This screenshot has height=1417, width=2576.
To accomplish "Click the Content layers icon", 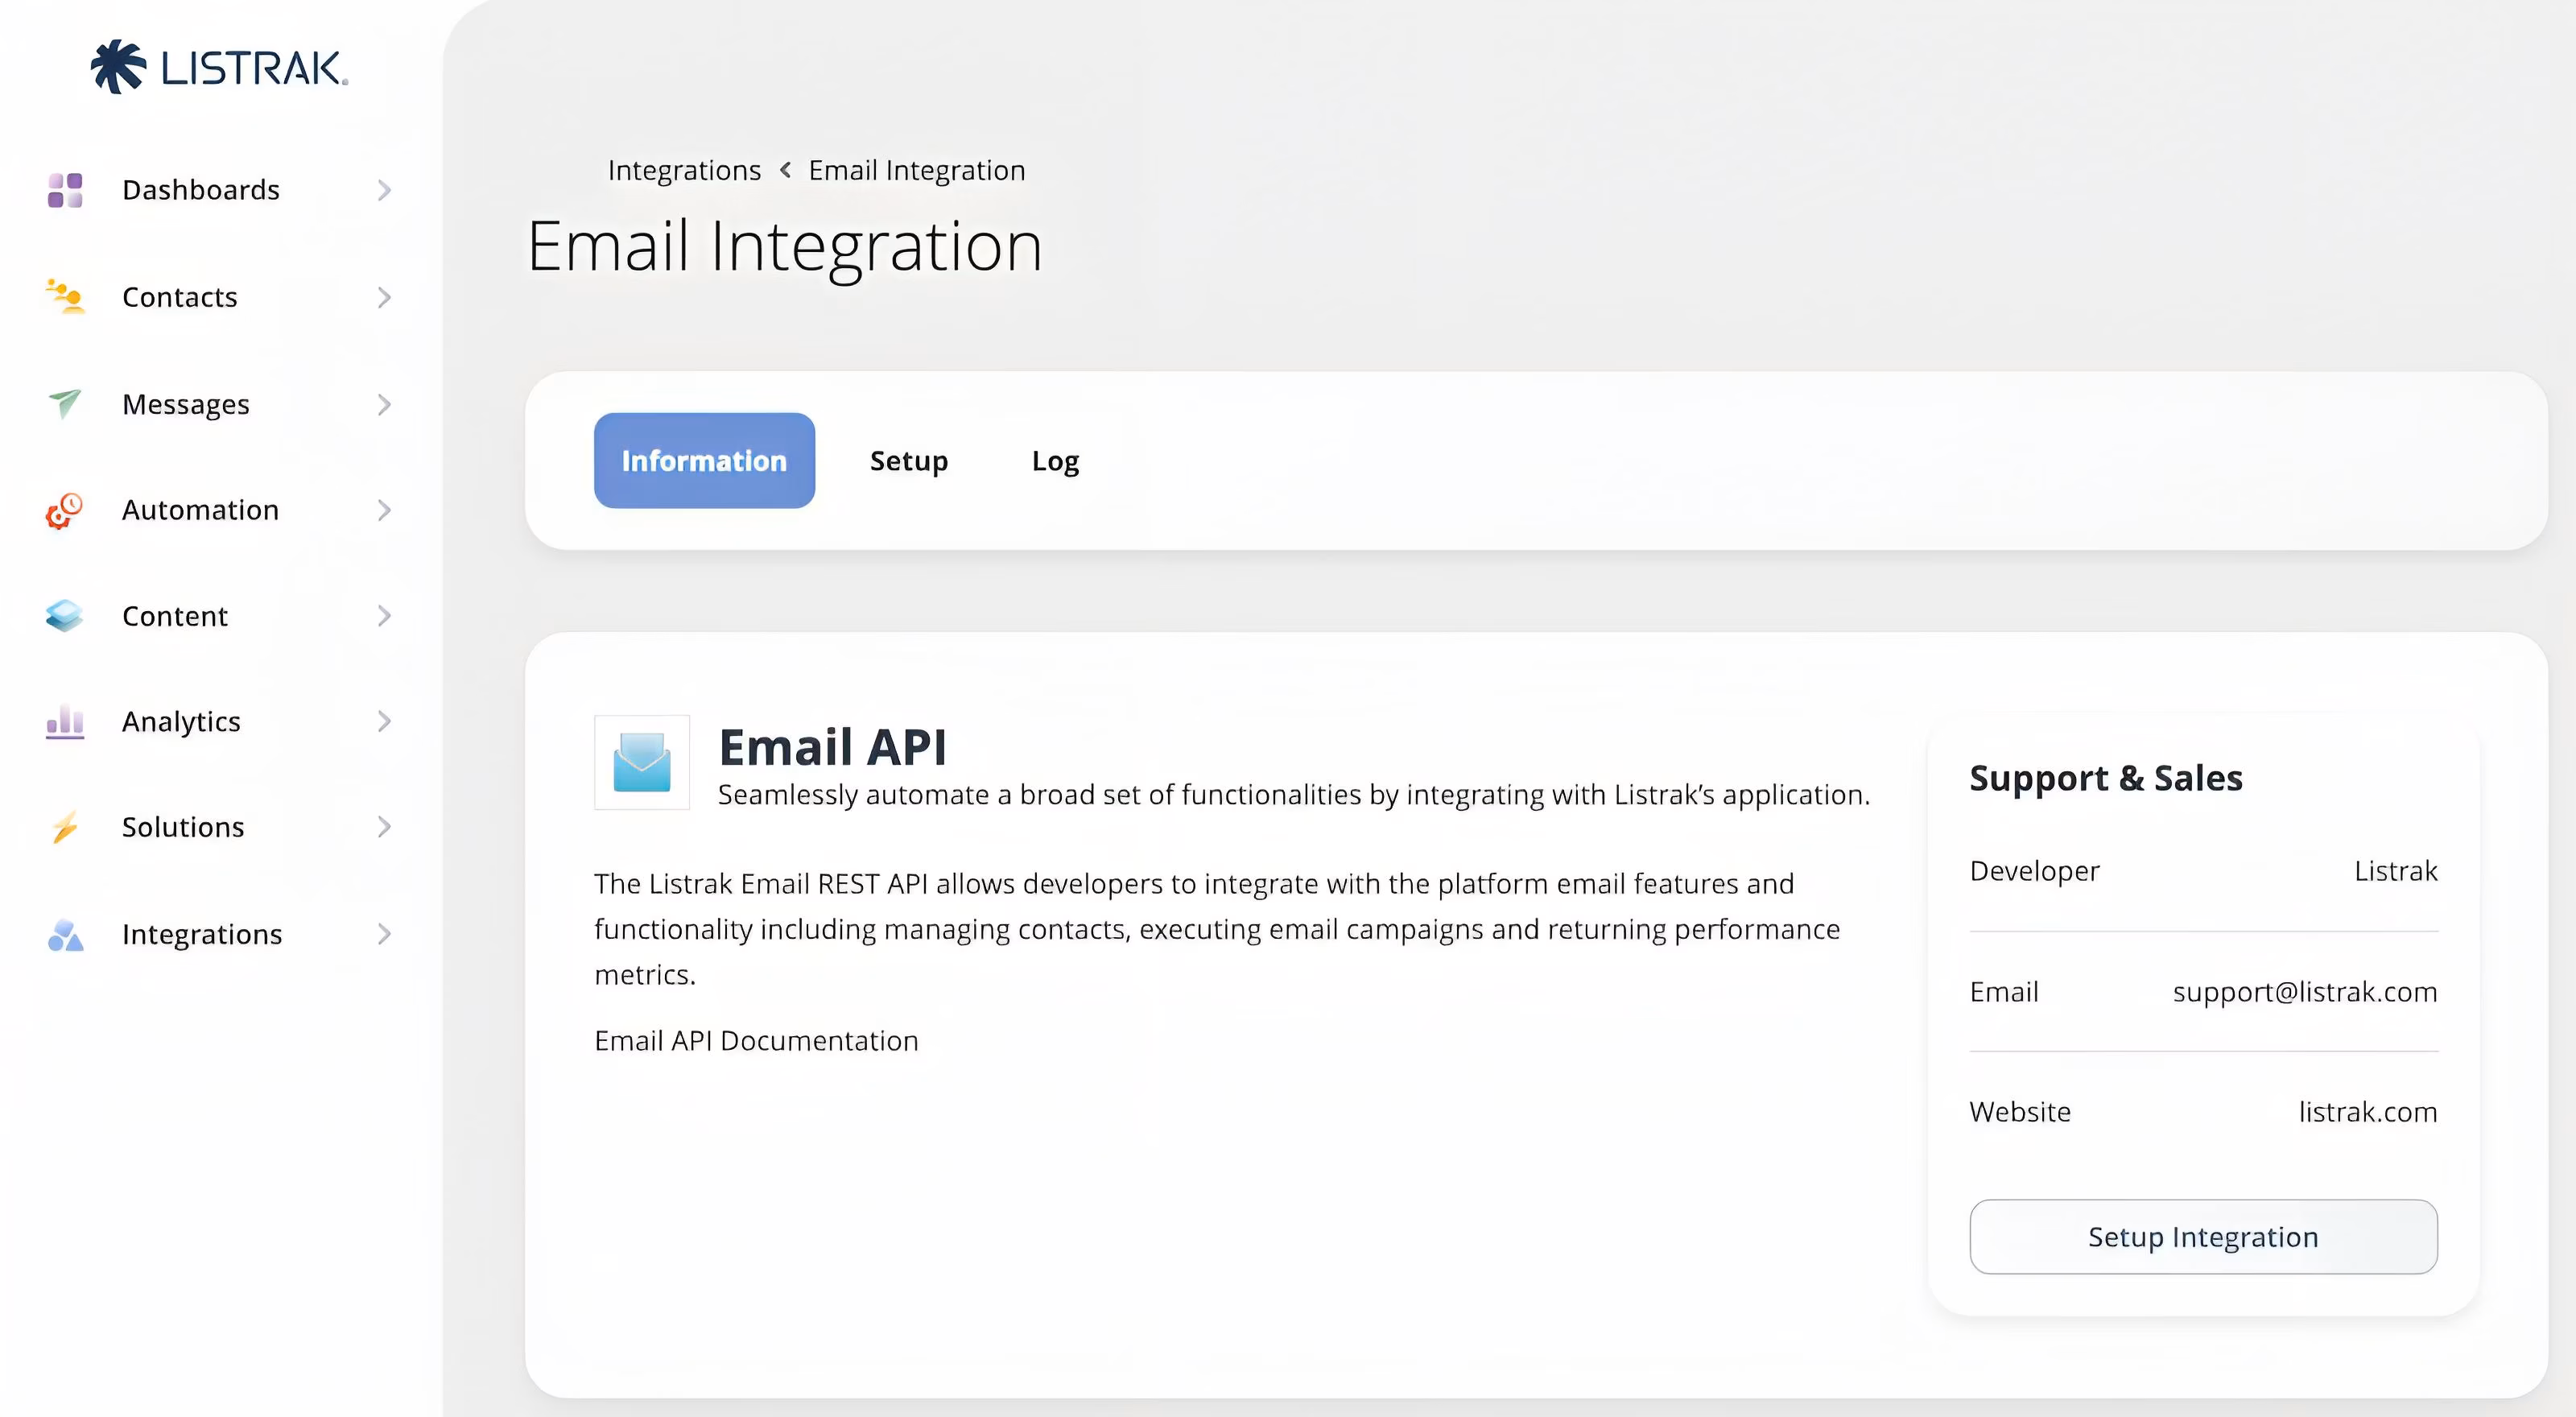I will (64, 616).
